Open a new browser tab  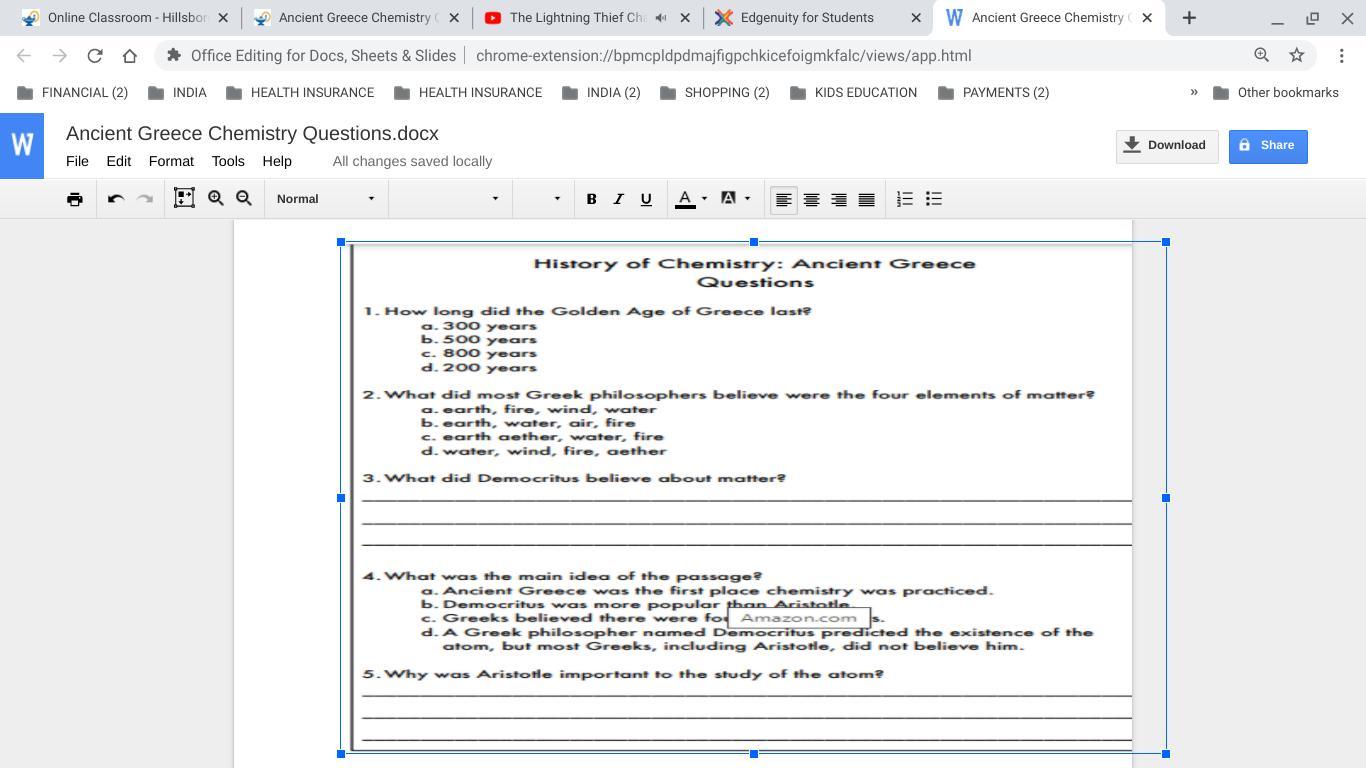click(1189, 18)
